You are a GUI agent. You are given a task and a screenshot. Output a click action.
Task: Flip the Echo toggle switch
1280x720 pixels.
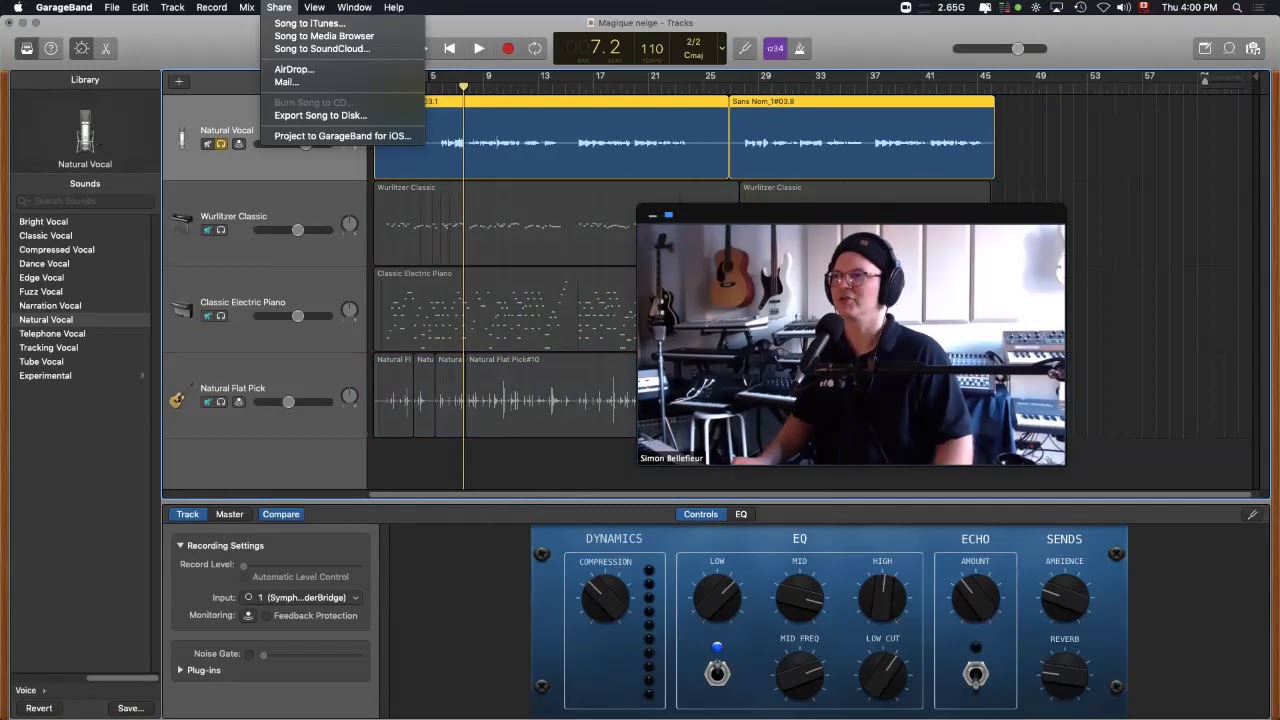coord(975,673)
